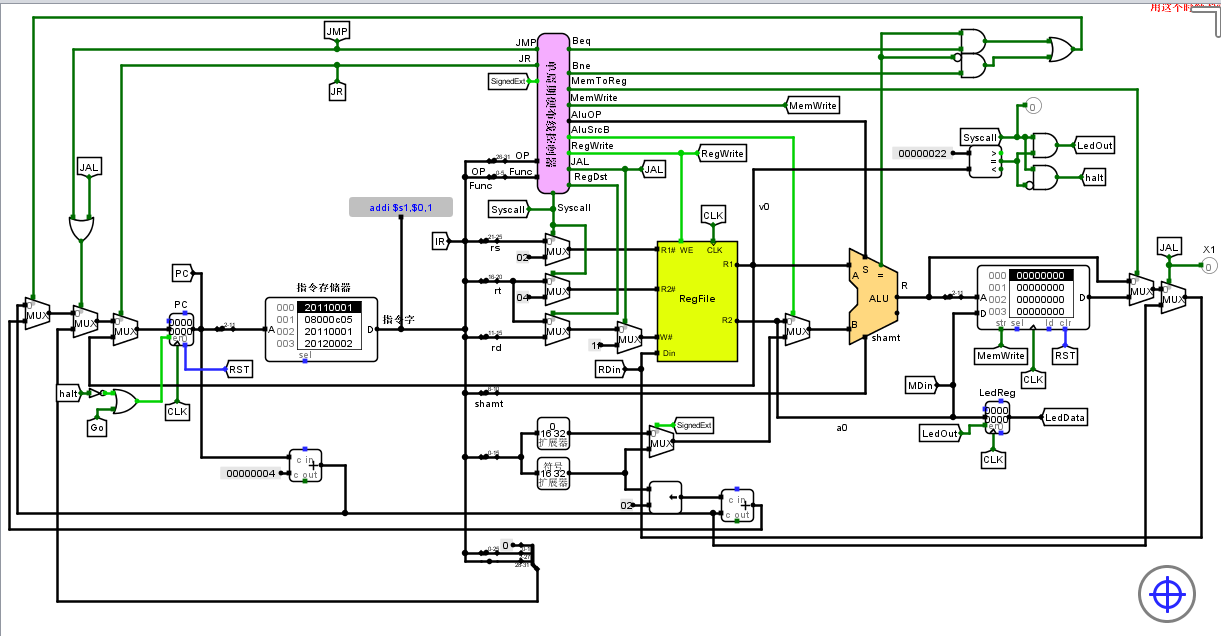Click the RegWrite tunnel

[x=721, y=153]
